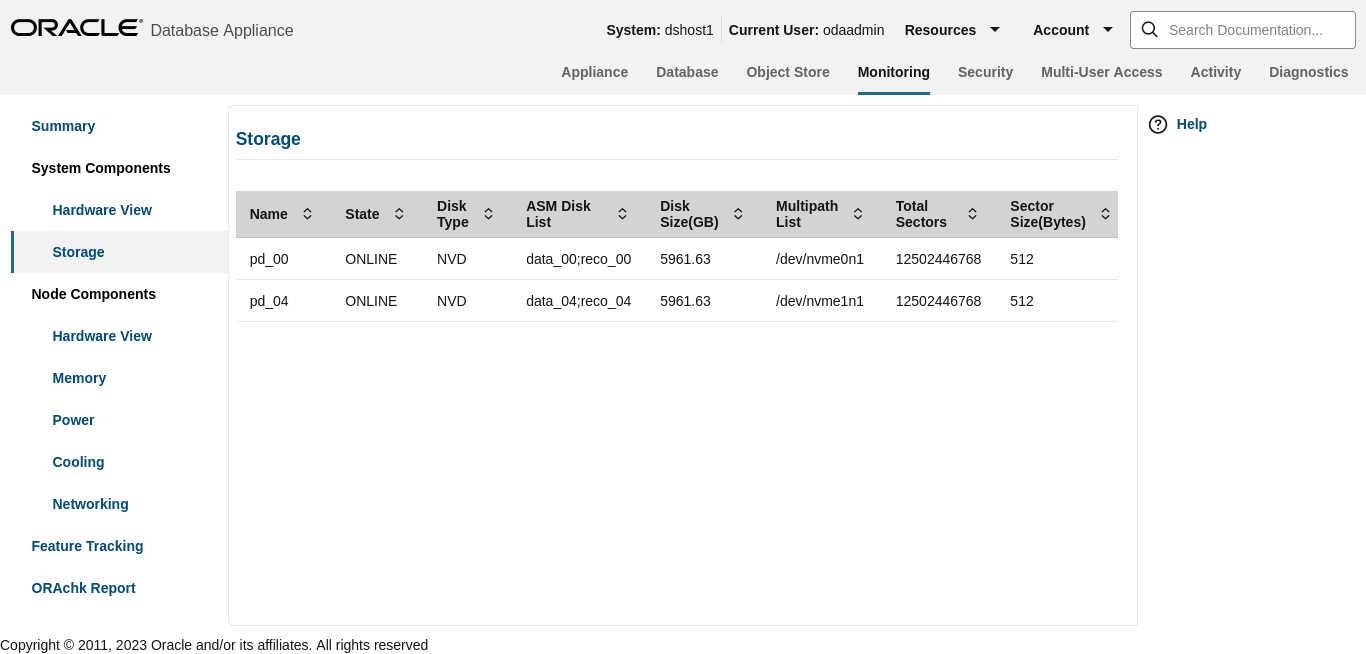Switch to the Diagnostics tab
This screenshot has width=1366, height=654.
pyautogui.click(x=1308, y=72)
